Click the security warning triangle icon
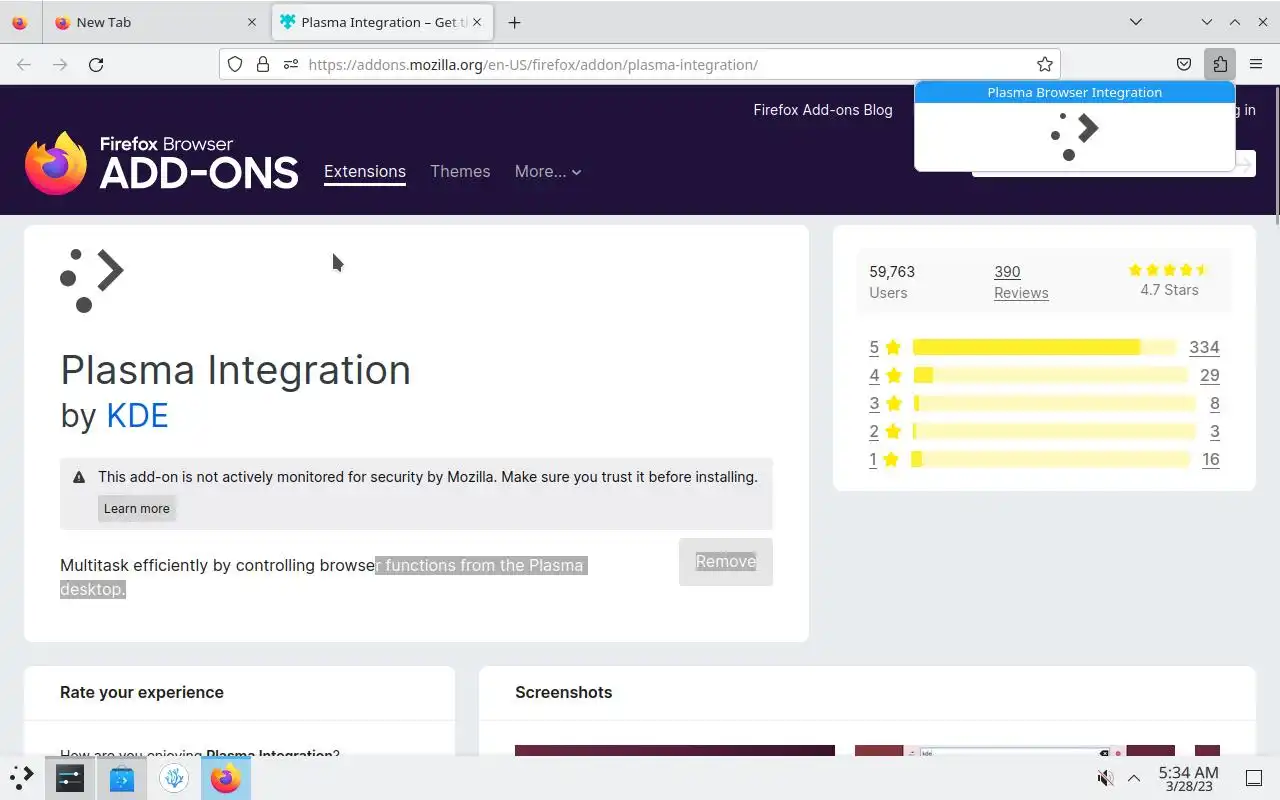This screenshot has height=800, width=1280. [79, 477]
